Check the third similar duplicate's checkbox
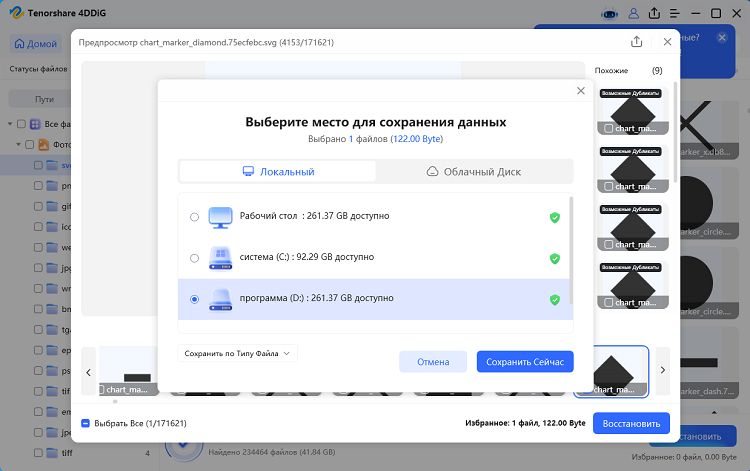750x471 pixels. point(608,244)
